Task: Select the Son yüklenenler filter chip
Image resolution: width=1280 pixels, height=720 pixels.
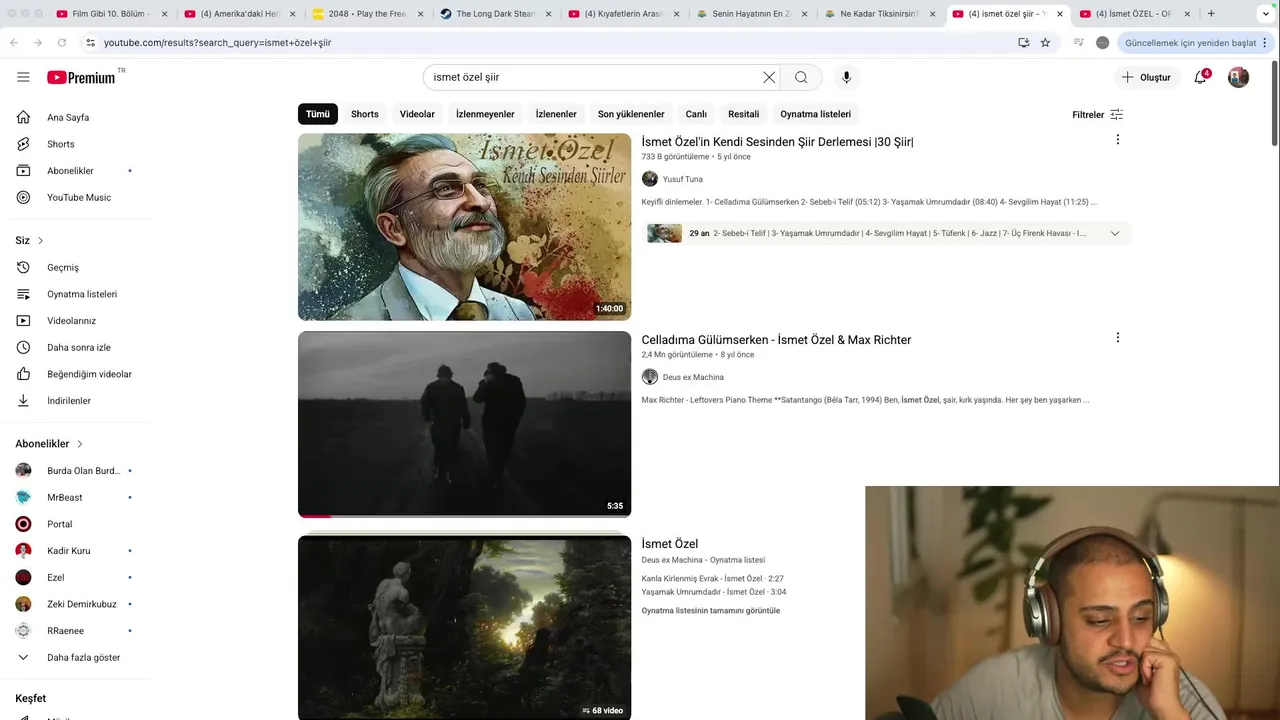Action: 631,114
